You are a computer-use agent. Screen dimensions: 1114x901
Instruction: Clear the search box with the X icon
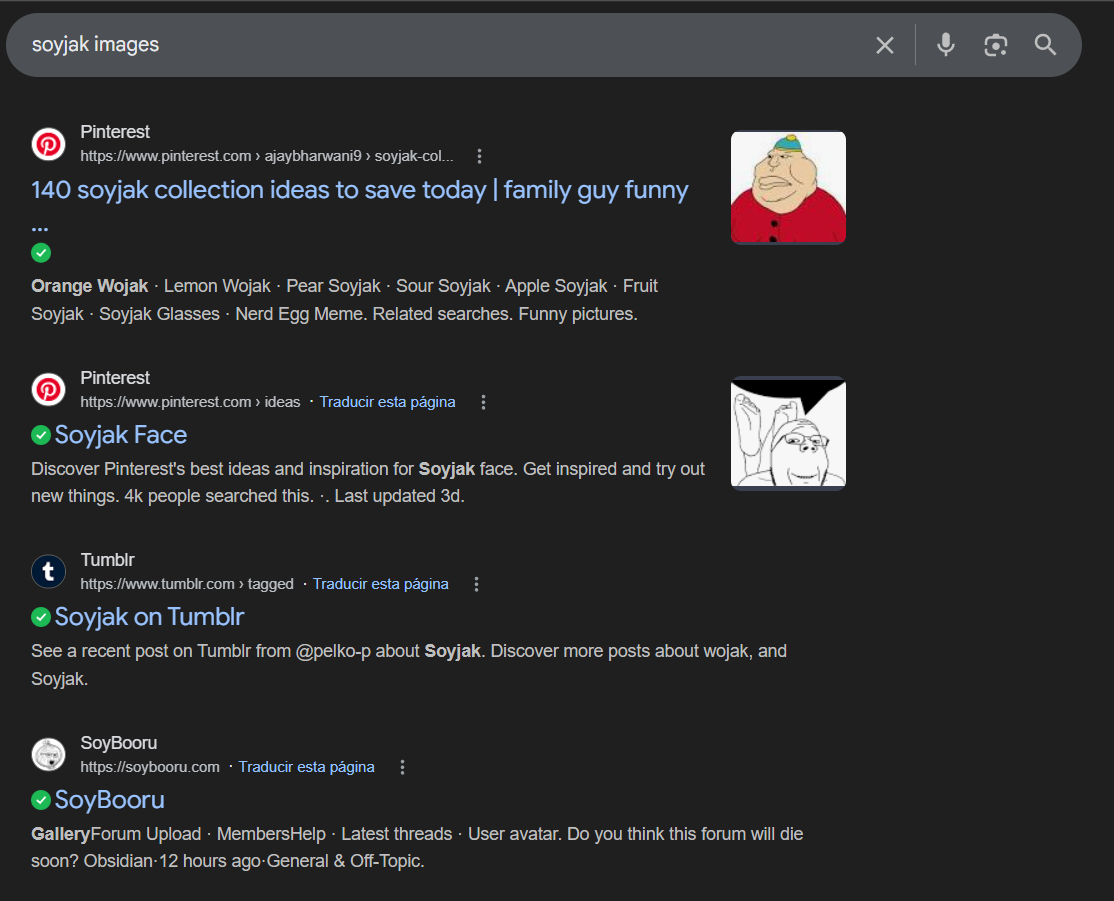885,45
